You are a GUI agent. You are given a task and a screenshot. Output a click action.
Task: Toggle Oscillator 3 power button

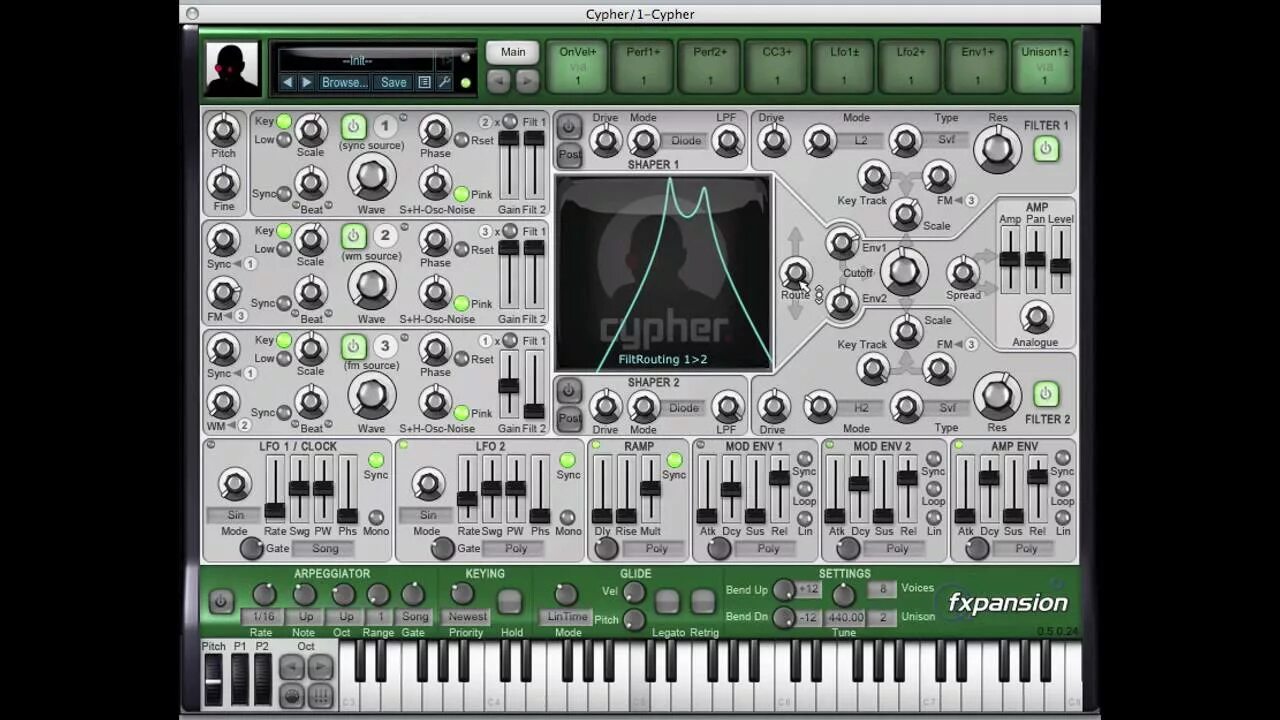(353, 347)
